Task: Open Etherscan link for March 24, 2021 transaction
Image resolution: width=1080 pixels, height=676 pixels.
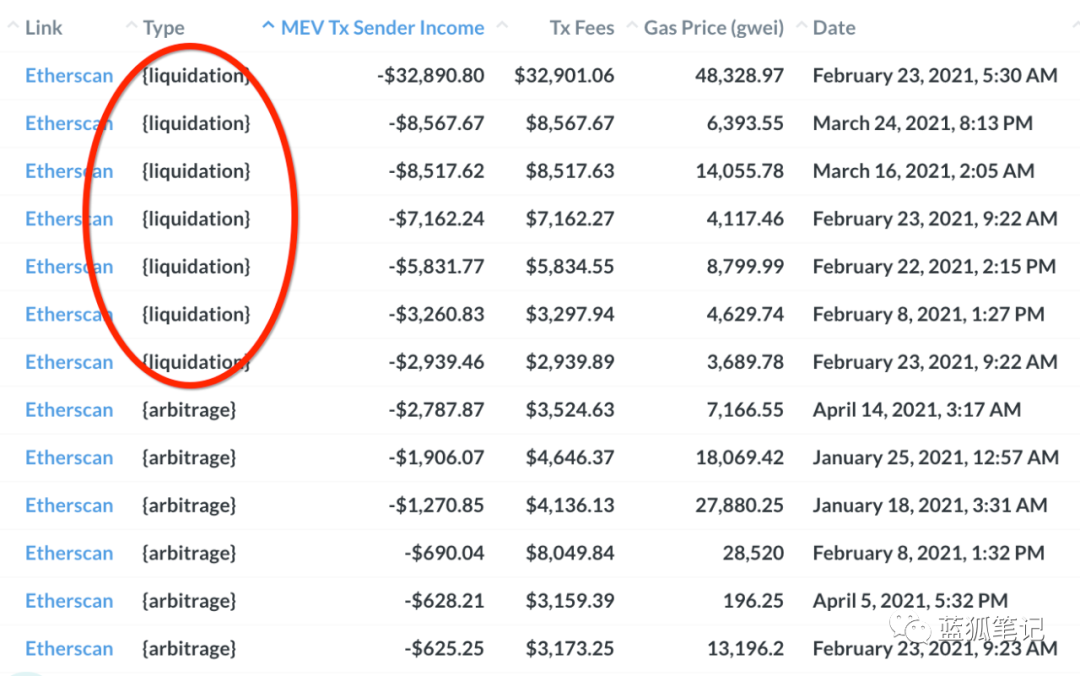Action: point(69,124)
